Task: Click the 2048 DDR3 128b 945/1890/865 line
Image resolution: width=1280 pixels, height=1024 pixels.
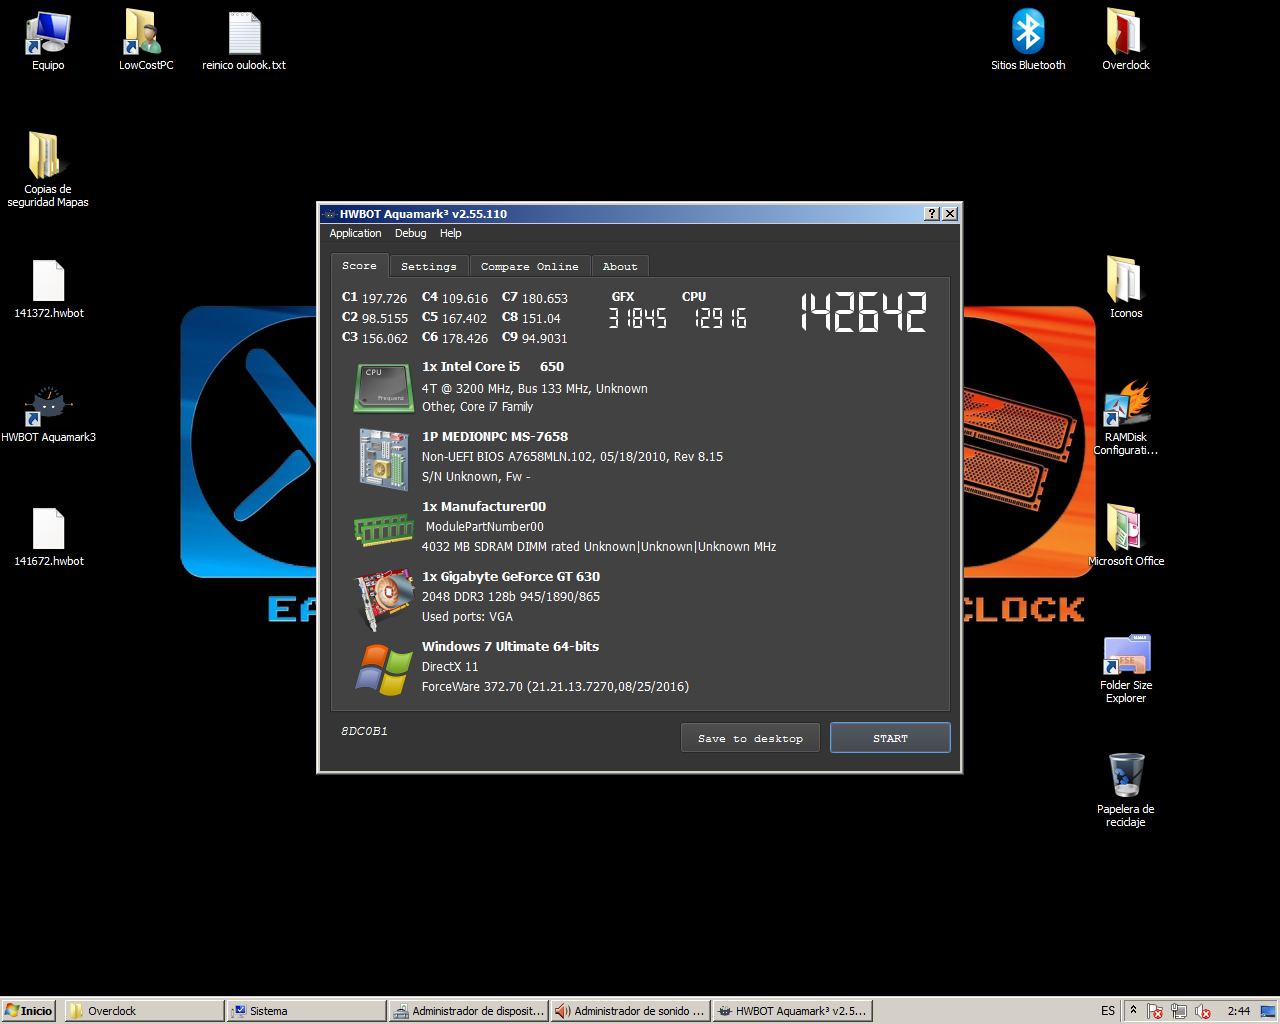Action: [511, 597]
